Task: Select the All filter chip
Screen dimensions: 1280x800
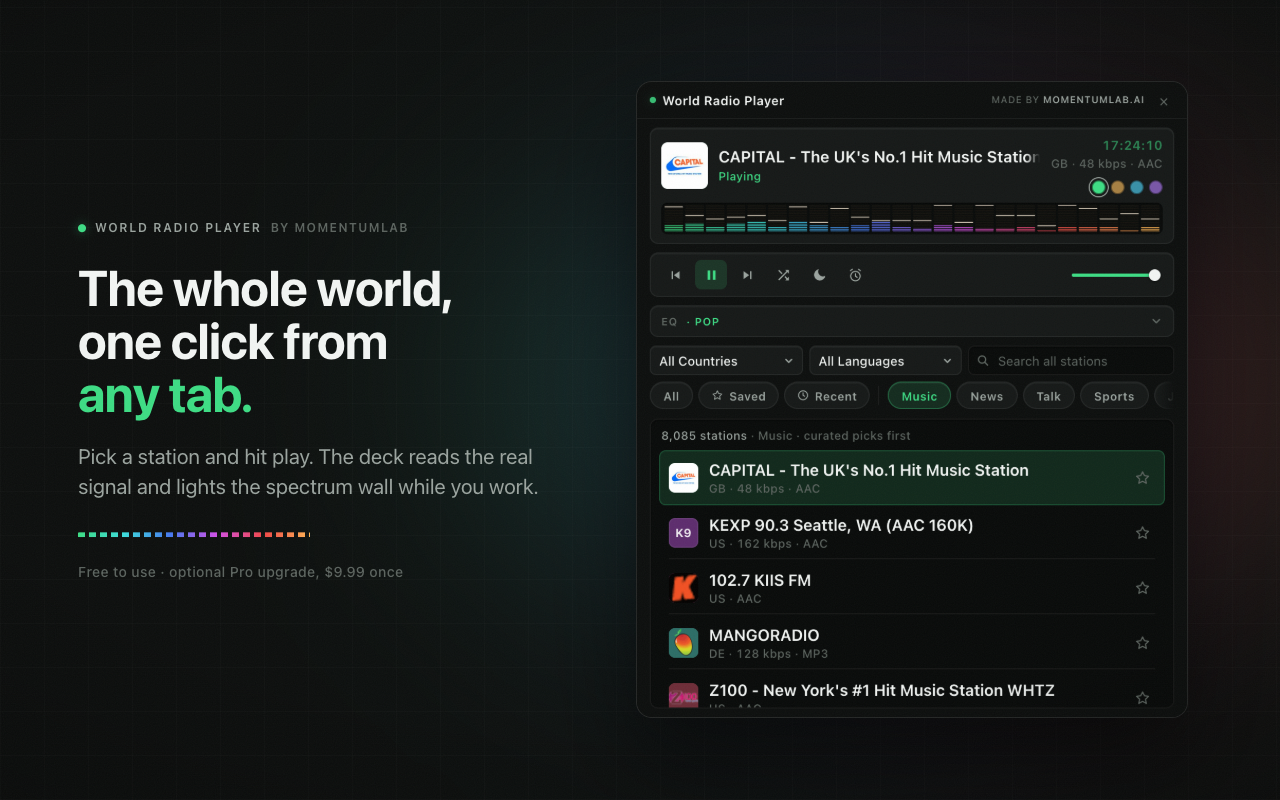Action: tap(671, 396)
